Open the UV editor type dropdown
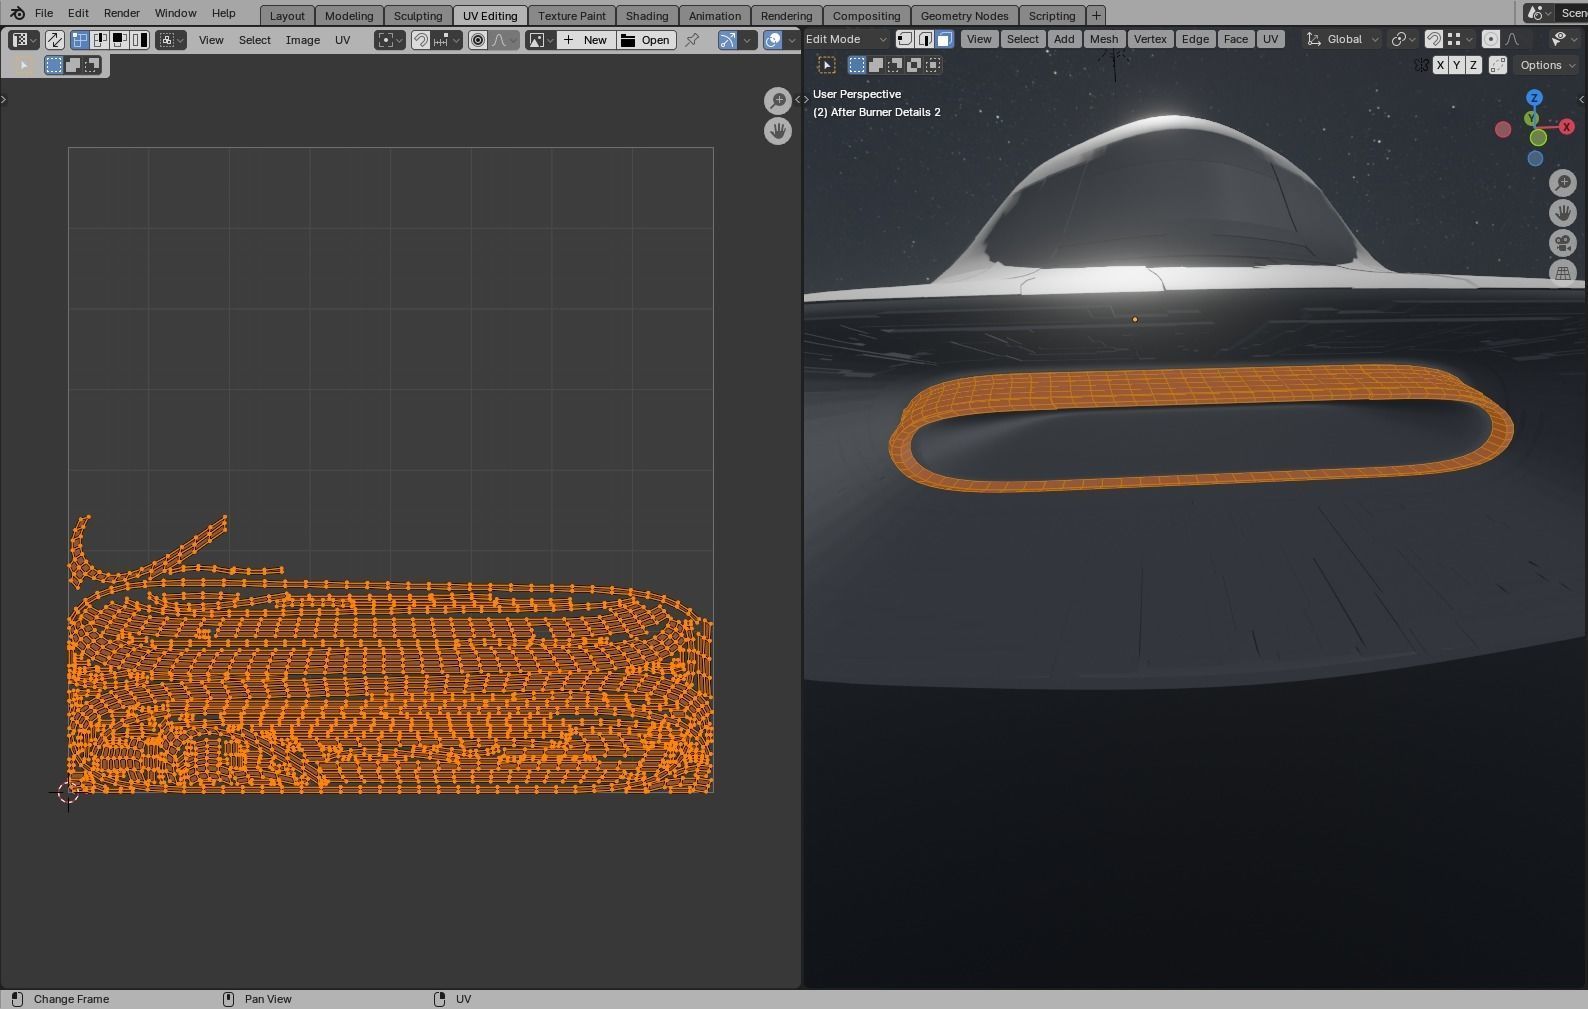This screenshot has width=1588, height=1009. [x=23, y=40]
